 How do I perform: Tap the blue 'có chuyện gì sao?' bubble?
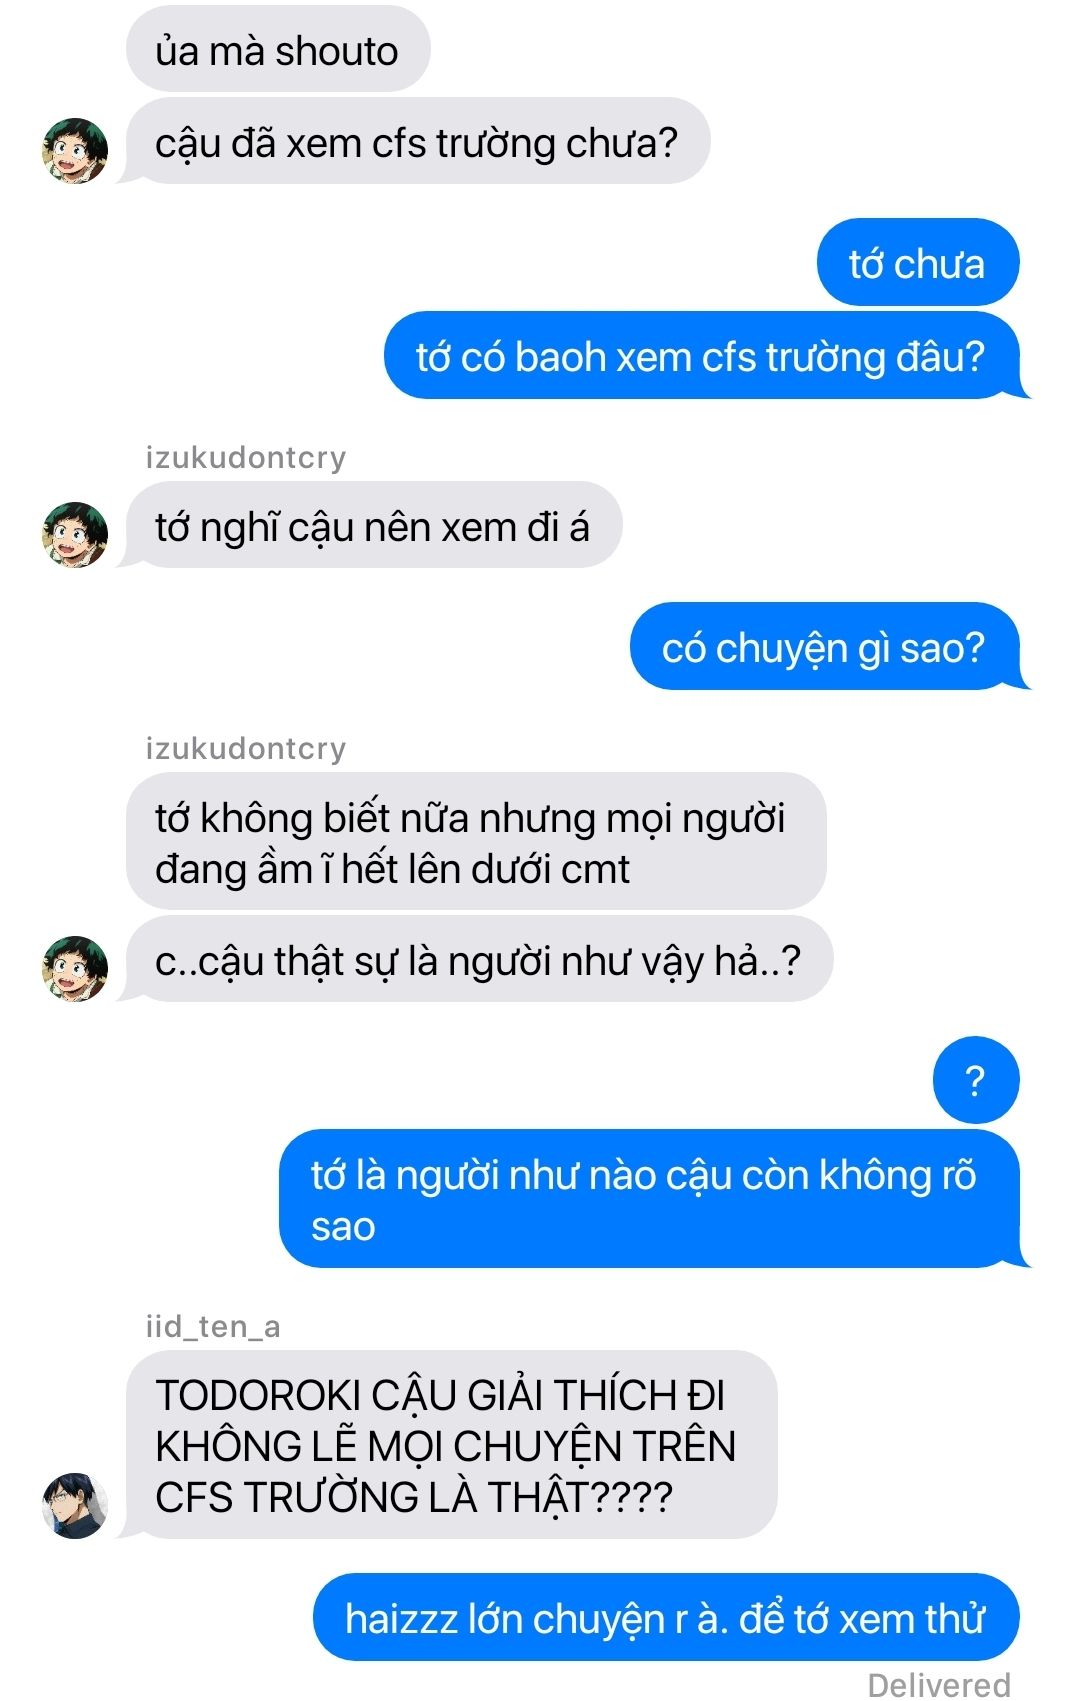point(828,646)
